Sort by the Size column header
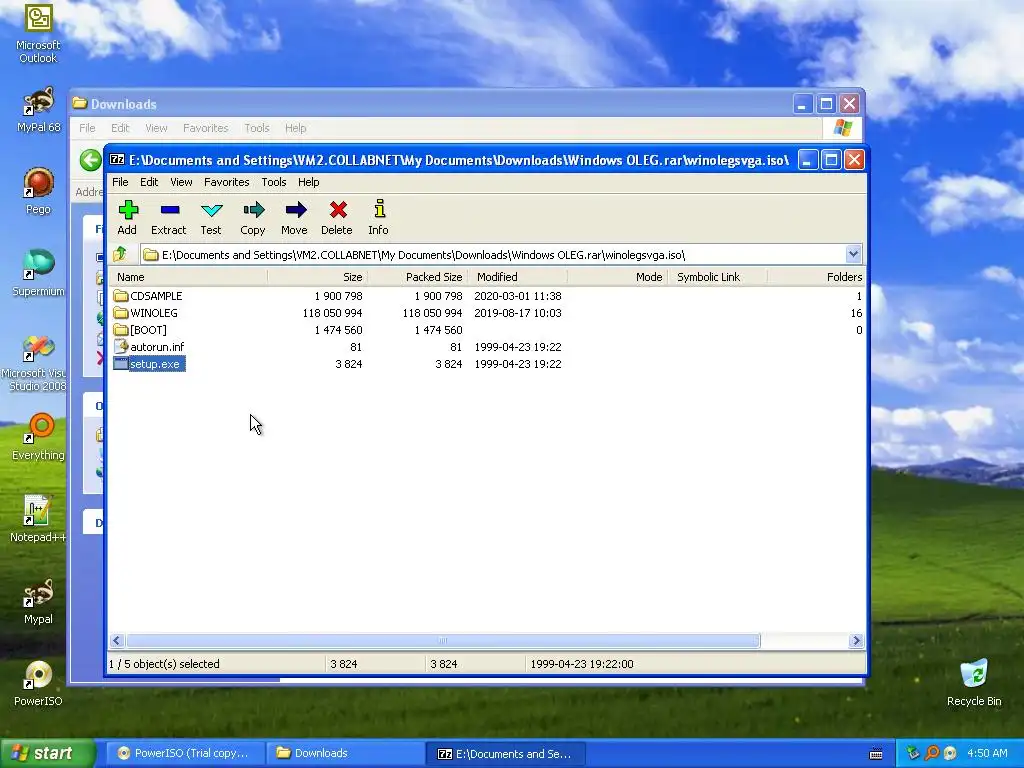The image size is (1024, 768). coord(317,277)
